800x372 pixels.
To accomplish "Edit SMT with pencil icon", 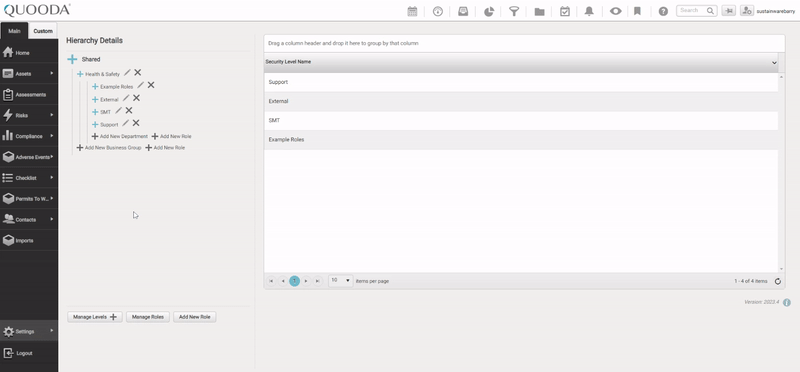I will click(118, 110).
